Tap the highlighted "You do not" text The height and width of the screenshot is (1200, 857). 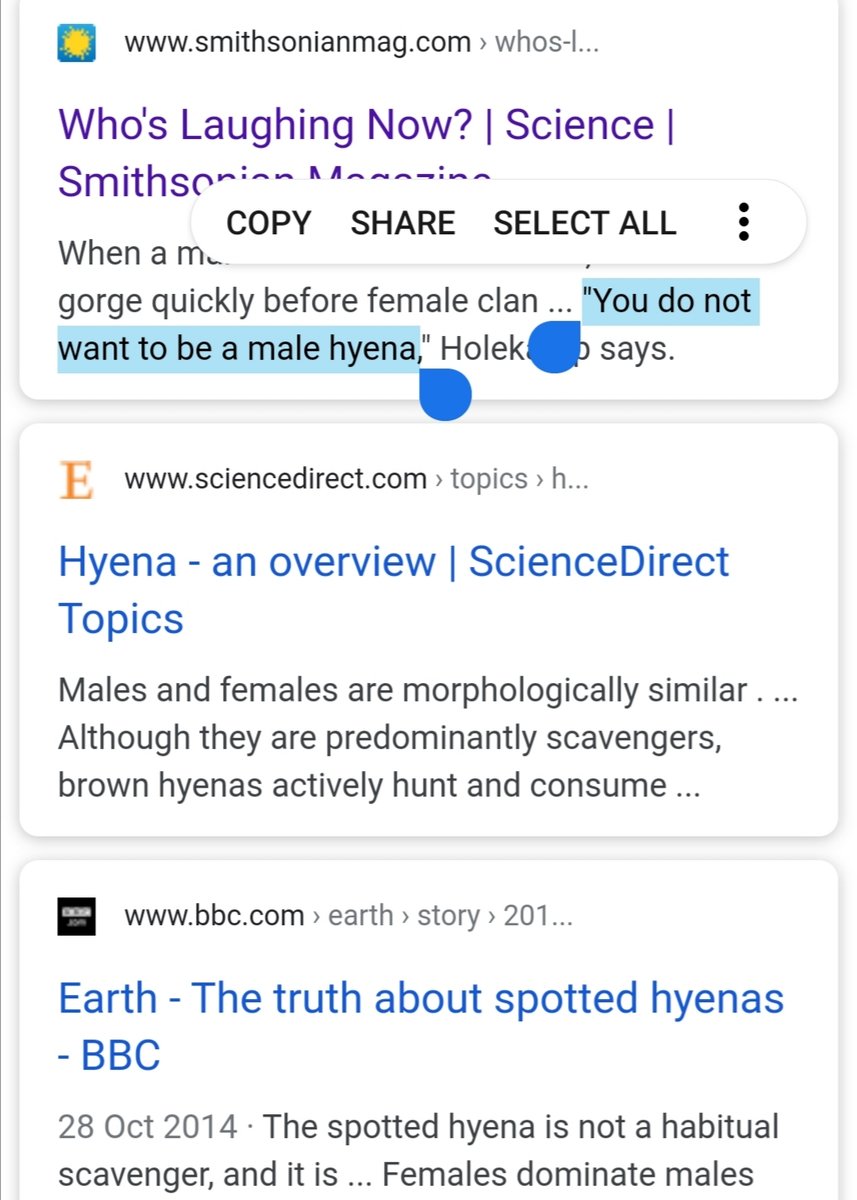coord(670,301)
